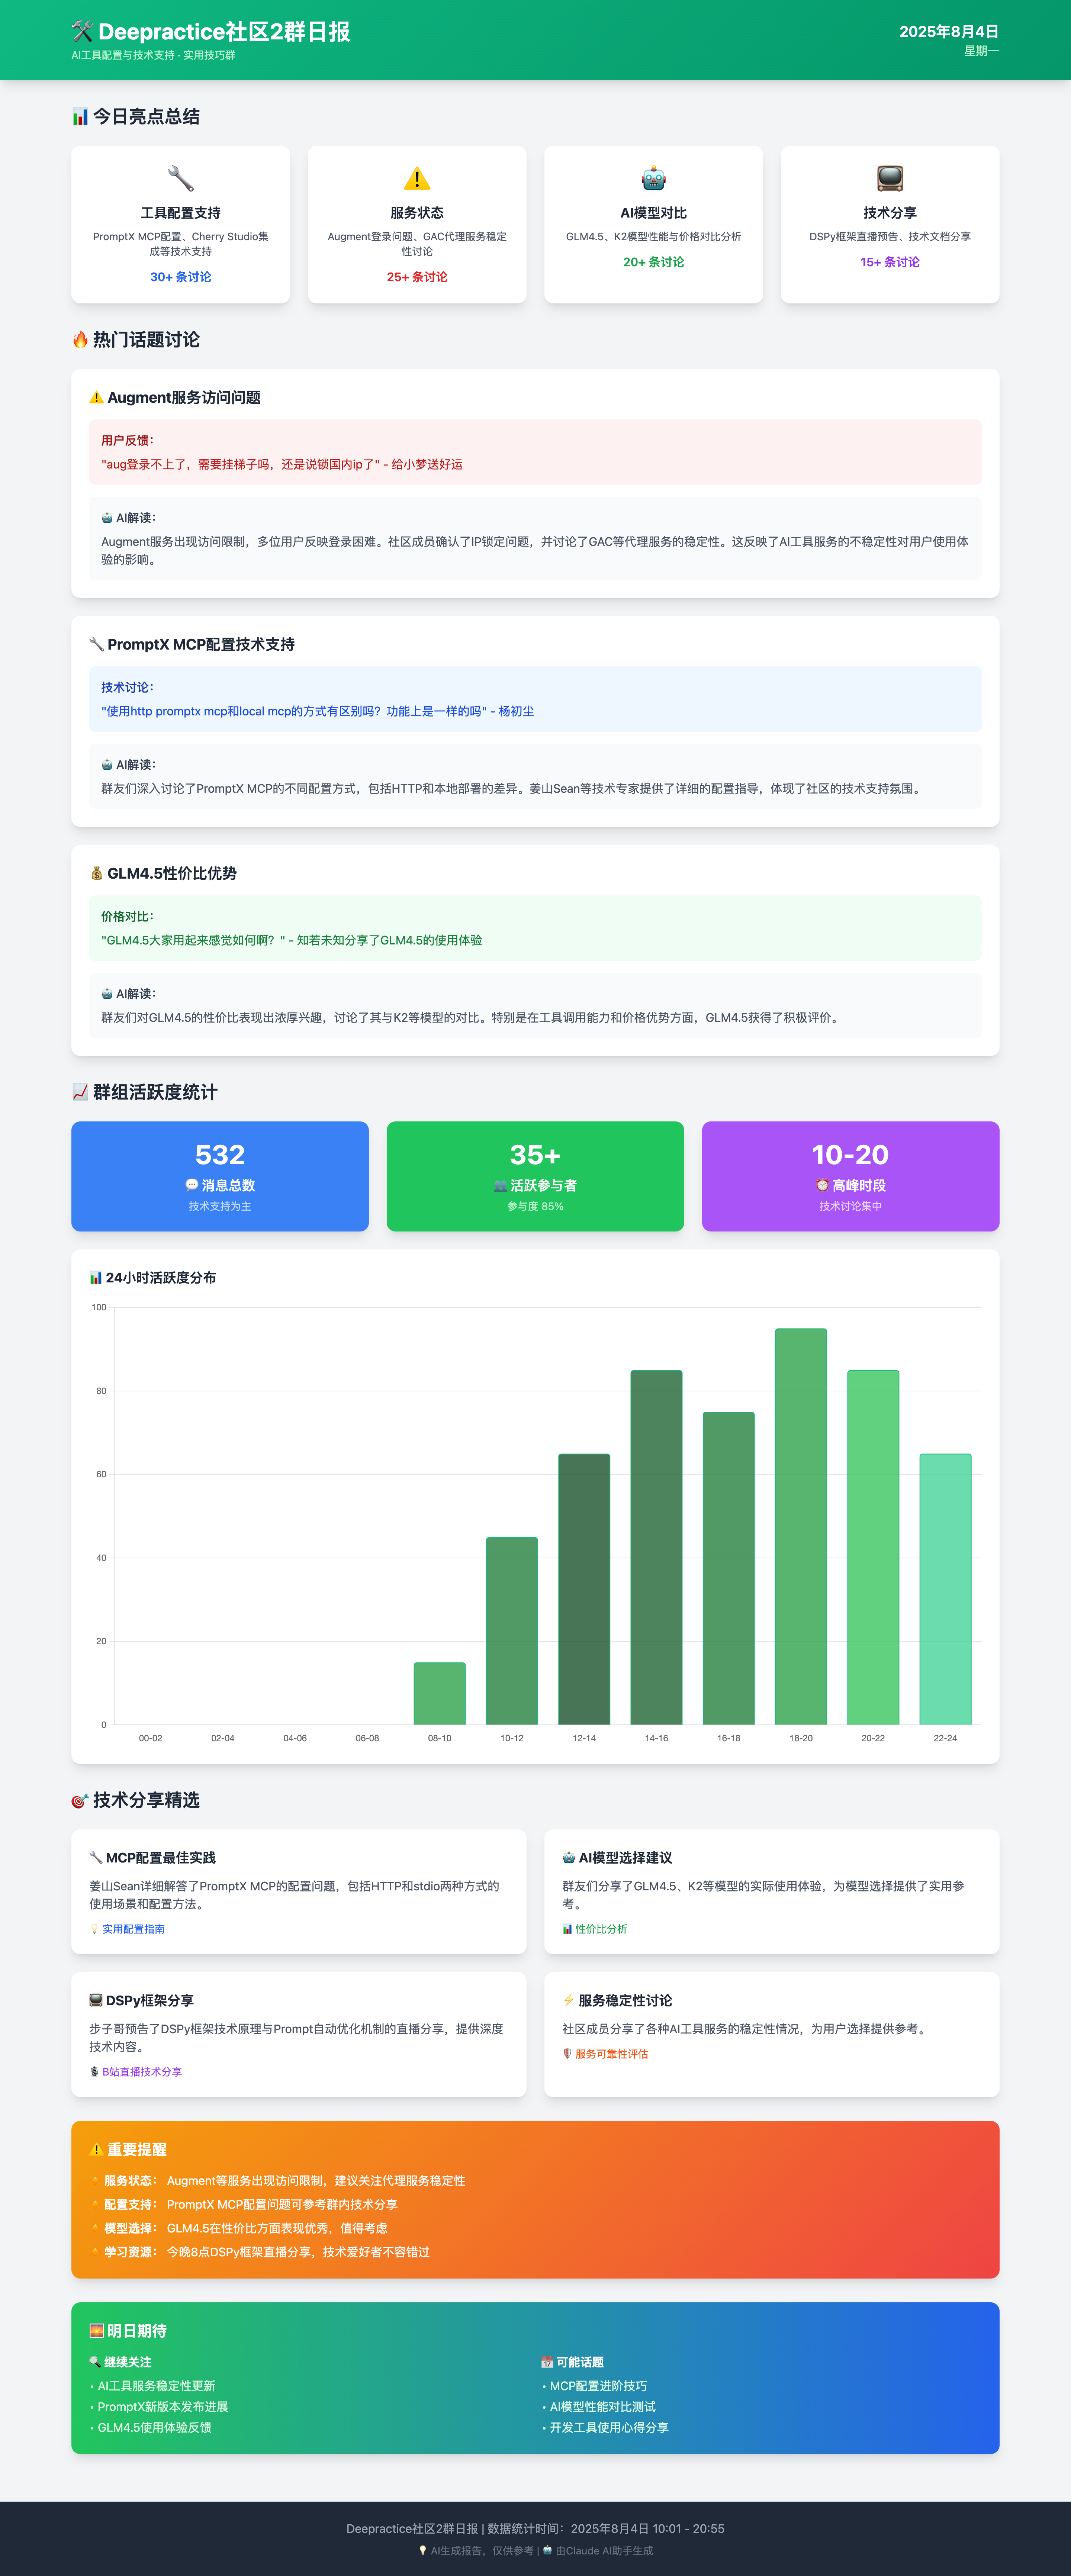This screenshot has width=1071, height=2576.
Task: Click the warning triangle icon above 服务状态
Action: tap(417, 179)
